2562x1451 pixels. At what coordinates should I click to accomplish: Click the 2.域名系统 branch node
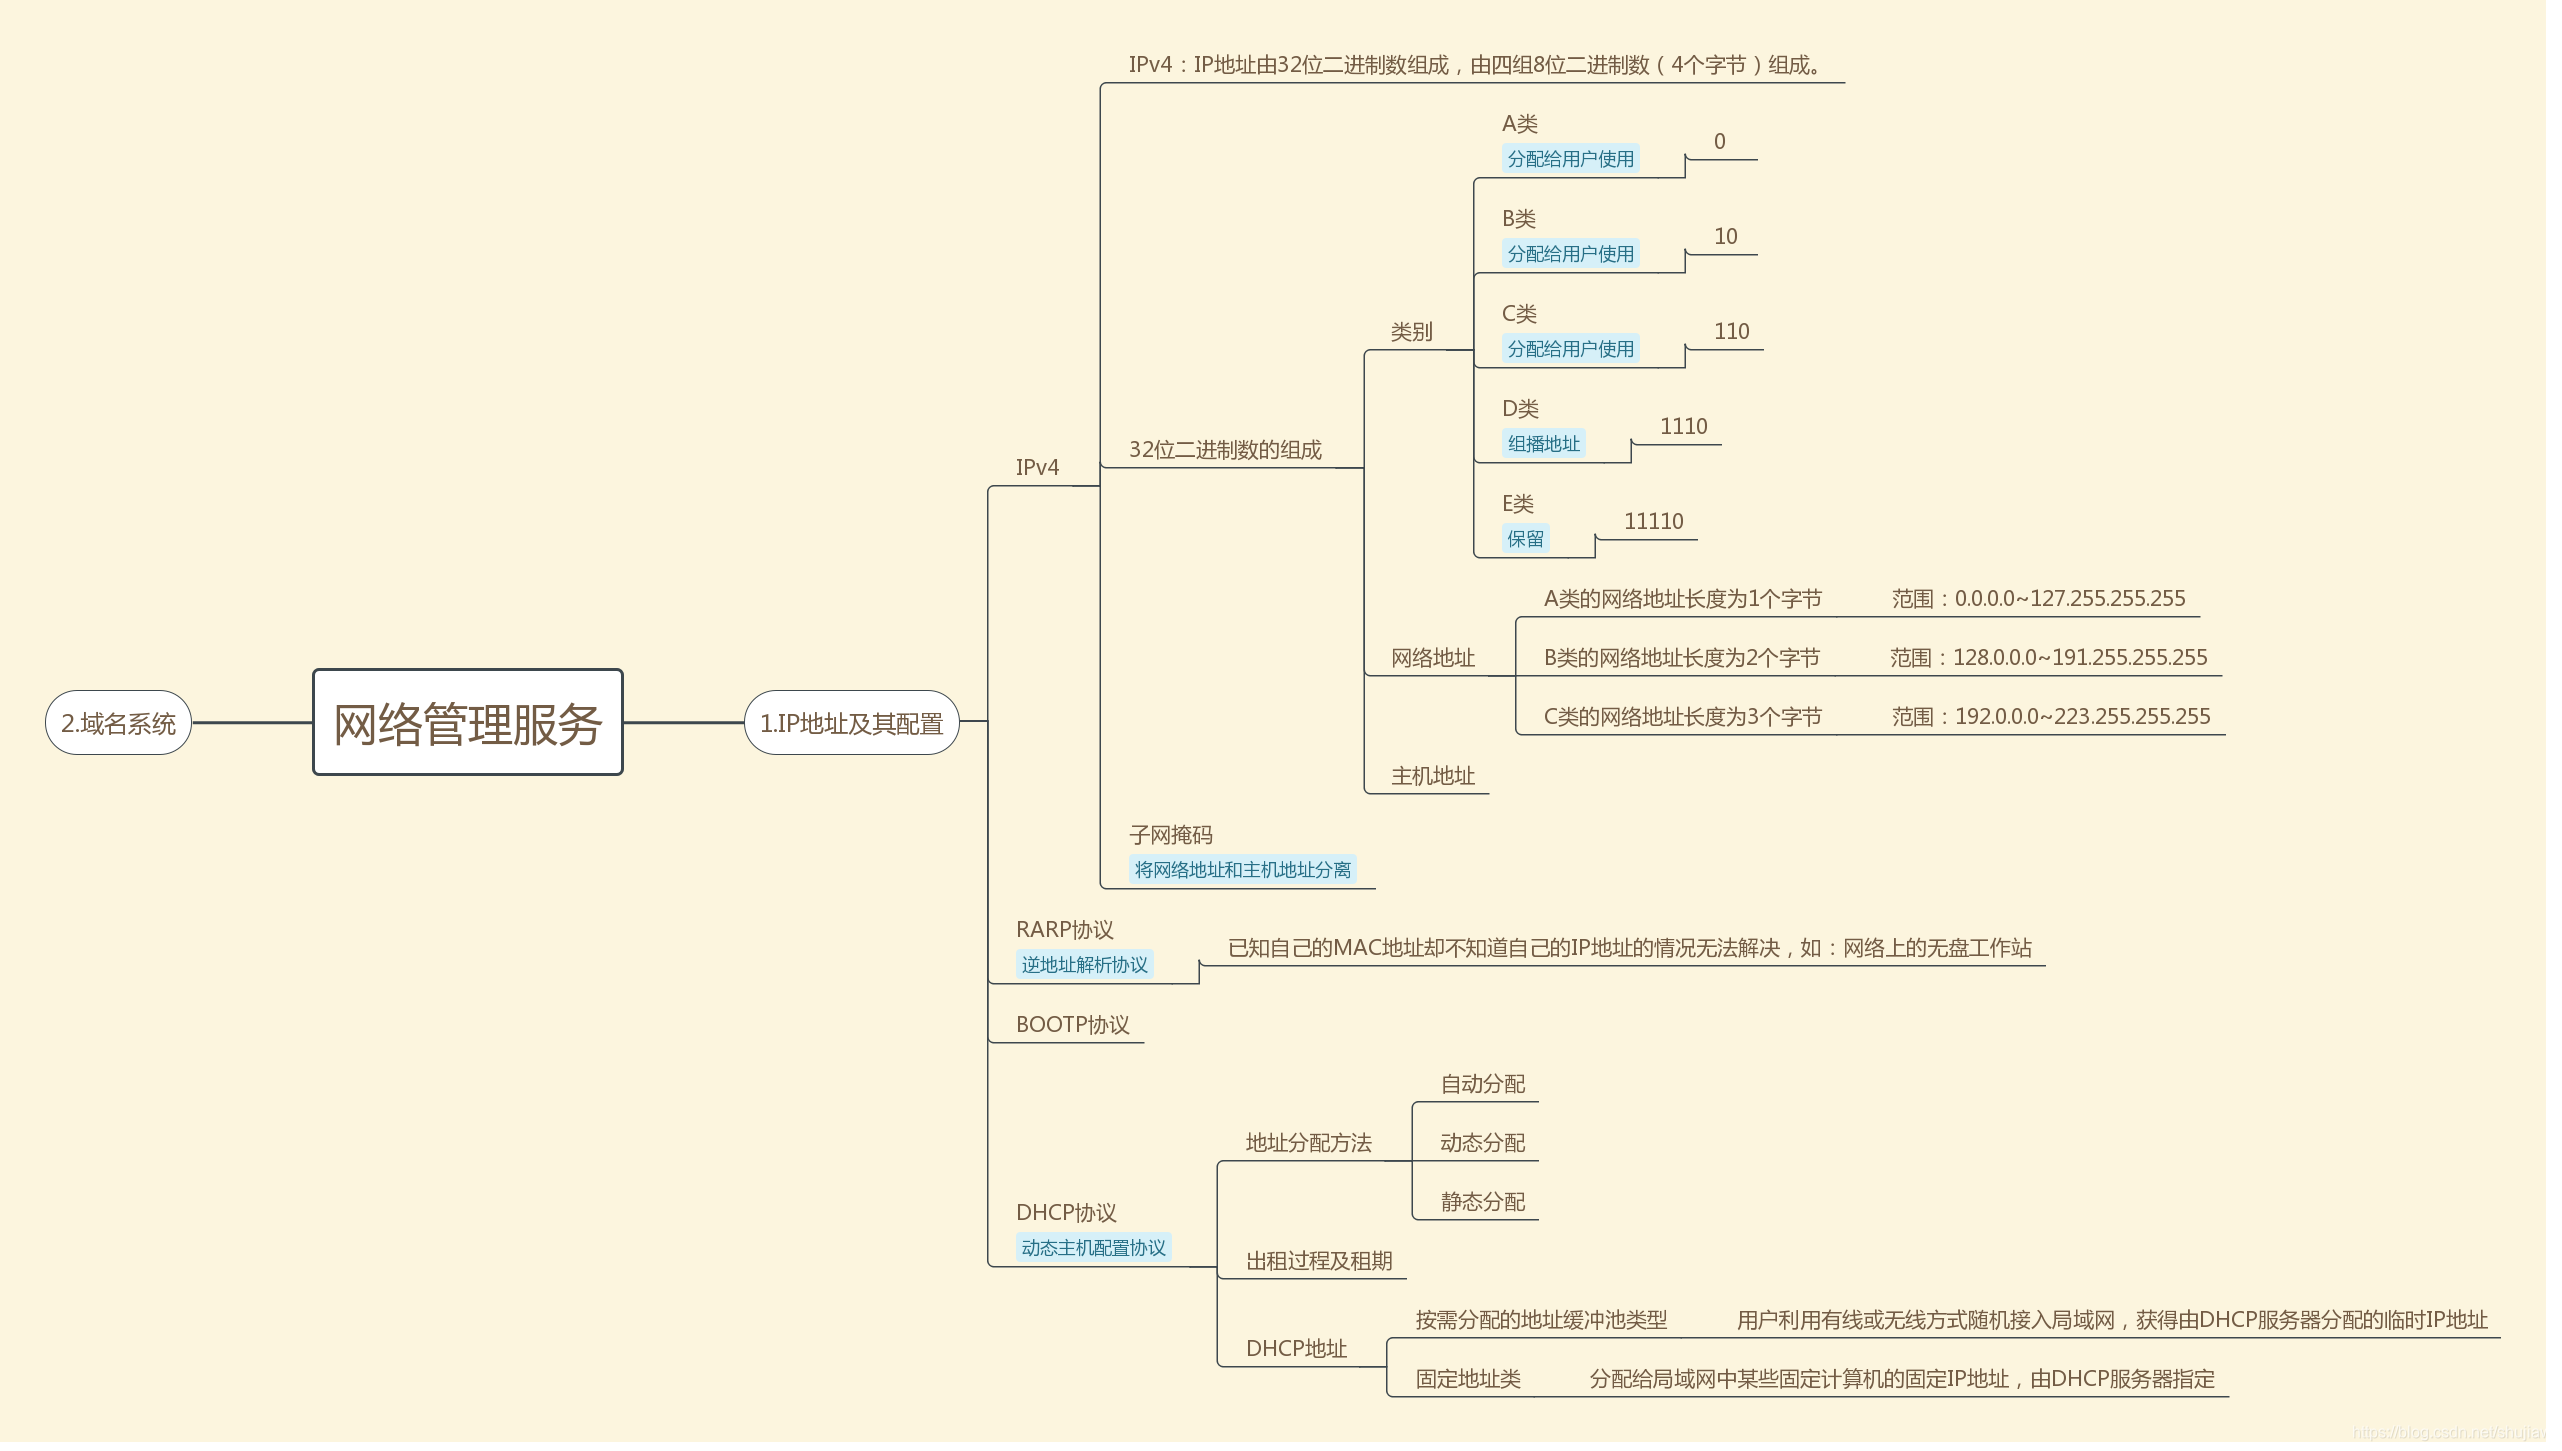pyautogui.click(x=118, y=723)
